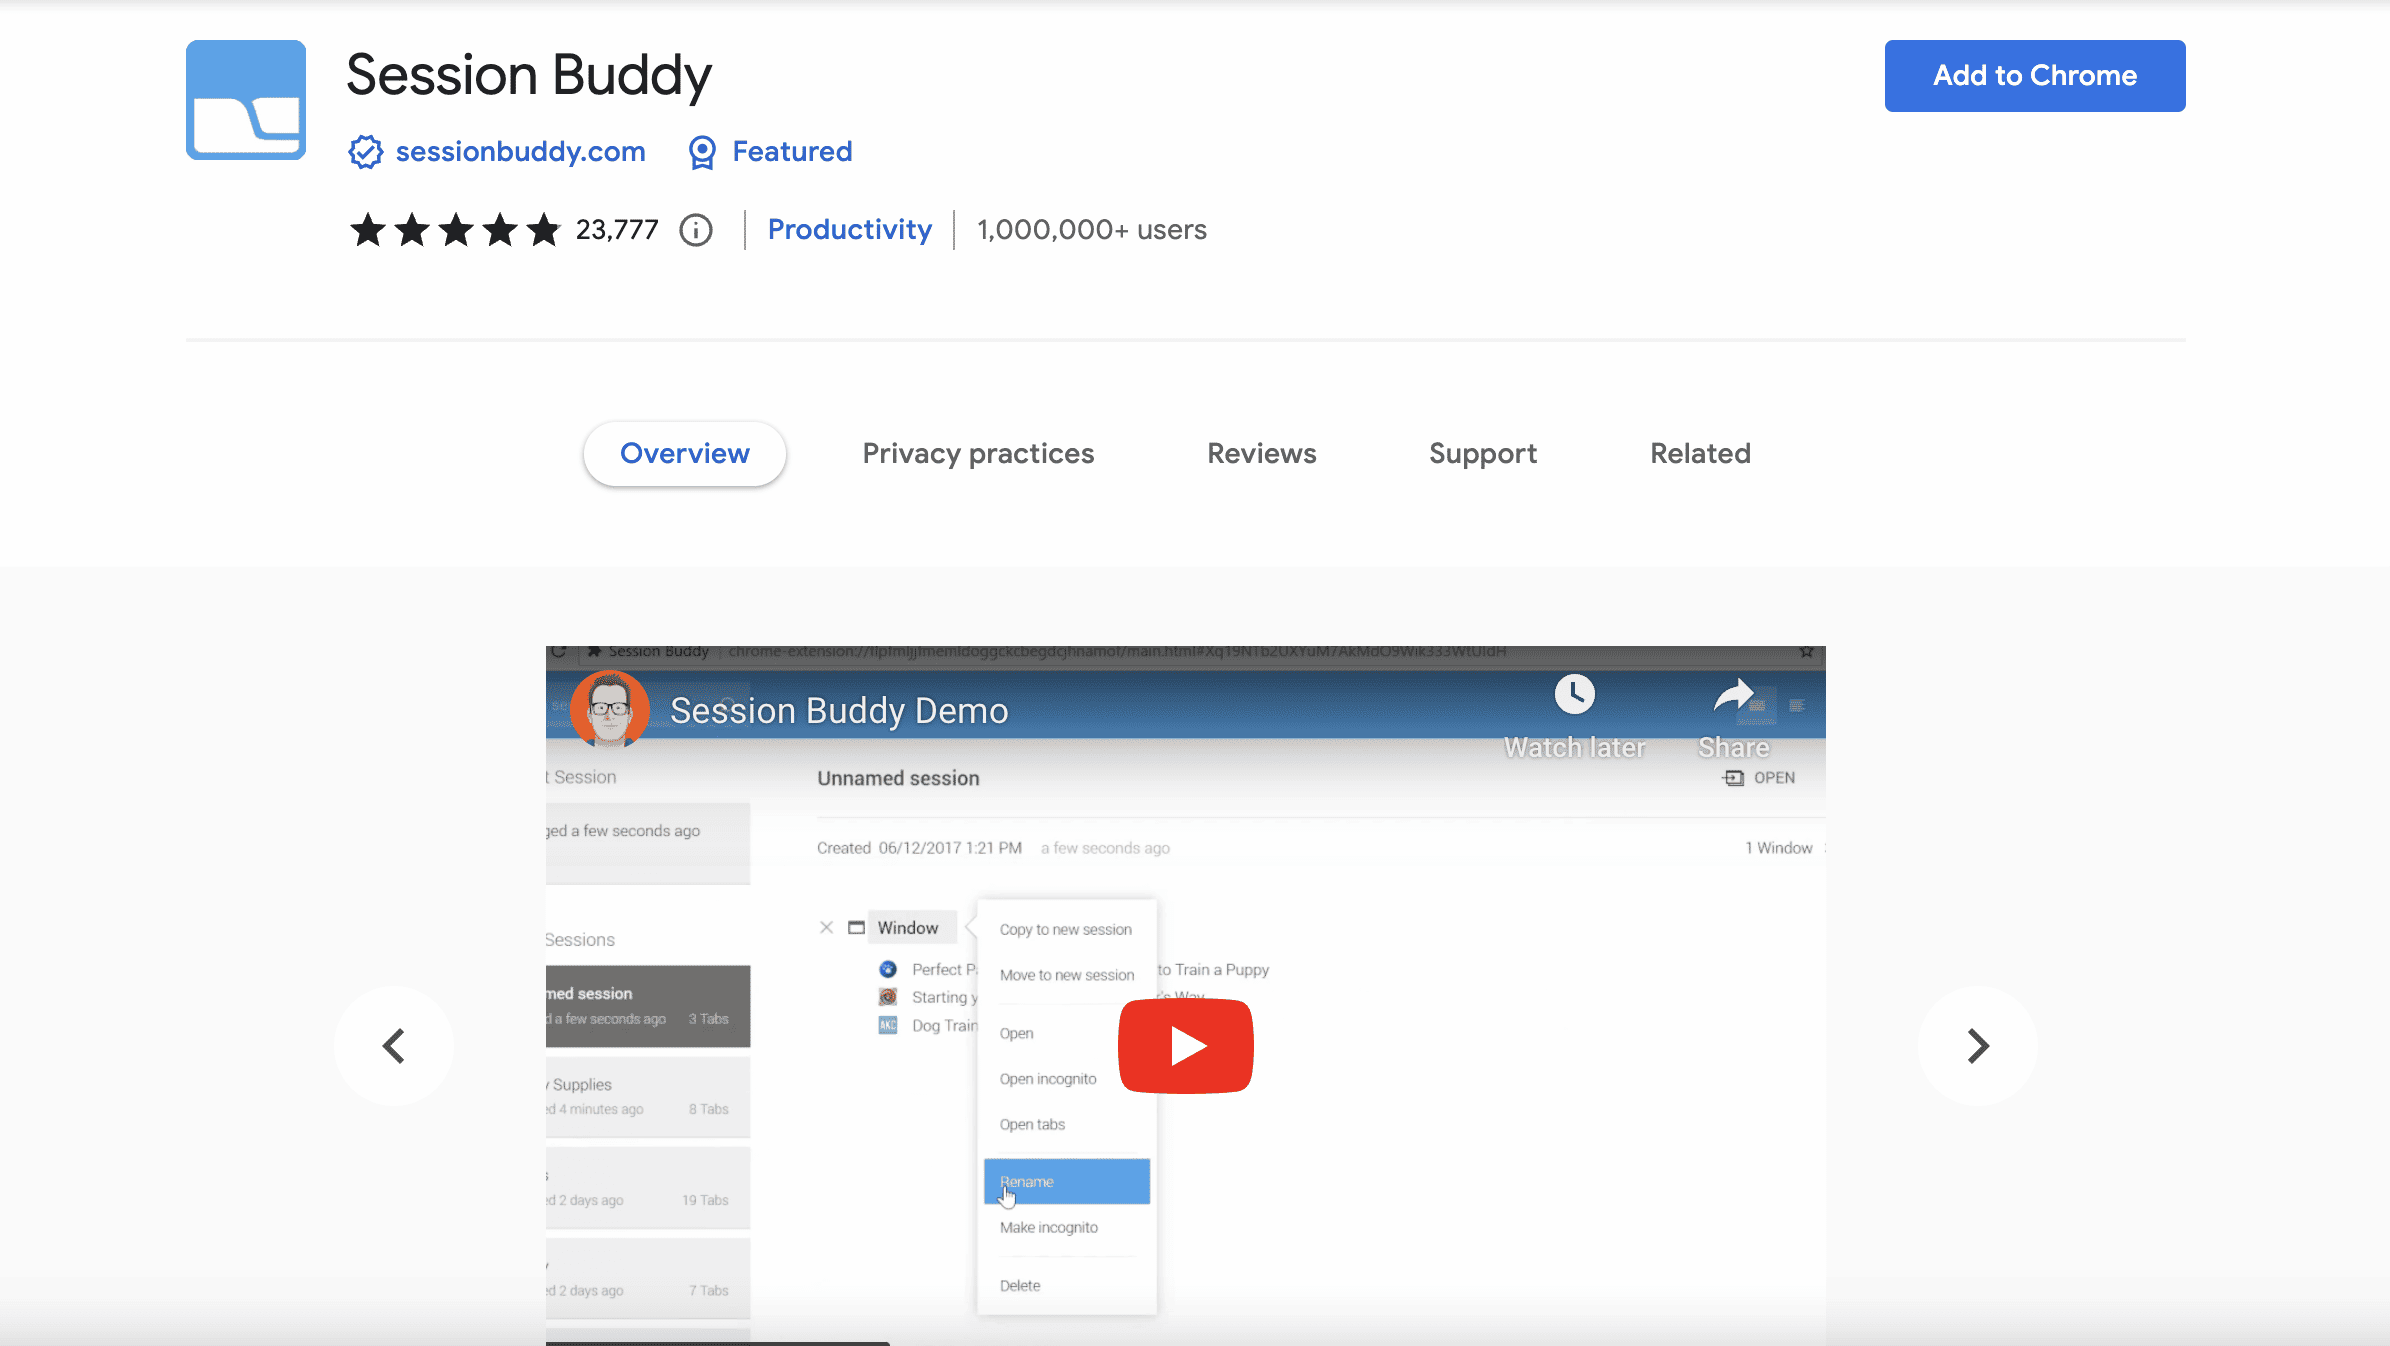This screenshot has height=1346, width=2390.
Task: Select the Overview tab
Action: 685,454
